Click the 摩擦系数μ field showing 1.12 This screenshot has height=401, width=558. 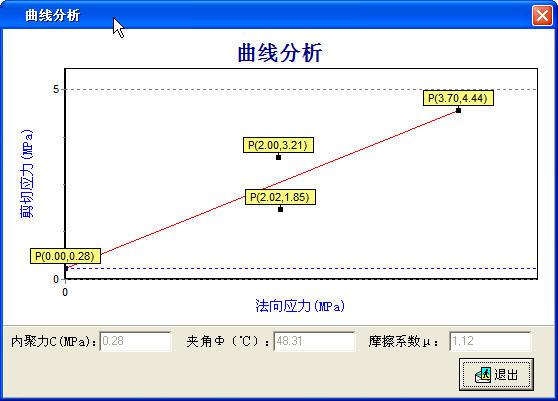(x=490, y=341)
